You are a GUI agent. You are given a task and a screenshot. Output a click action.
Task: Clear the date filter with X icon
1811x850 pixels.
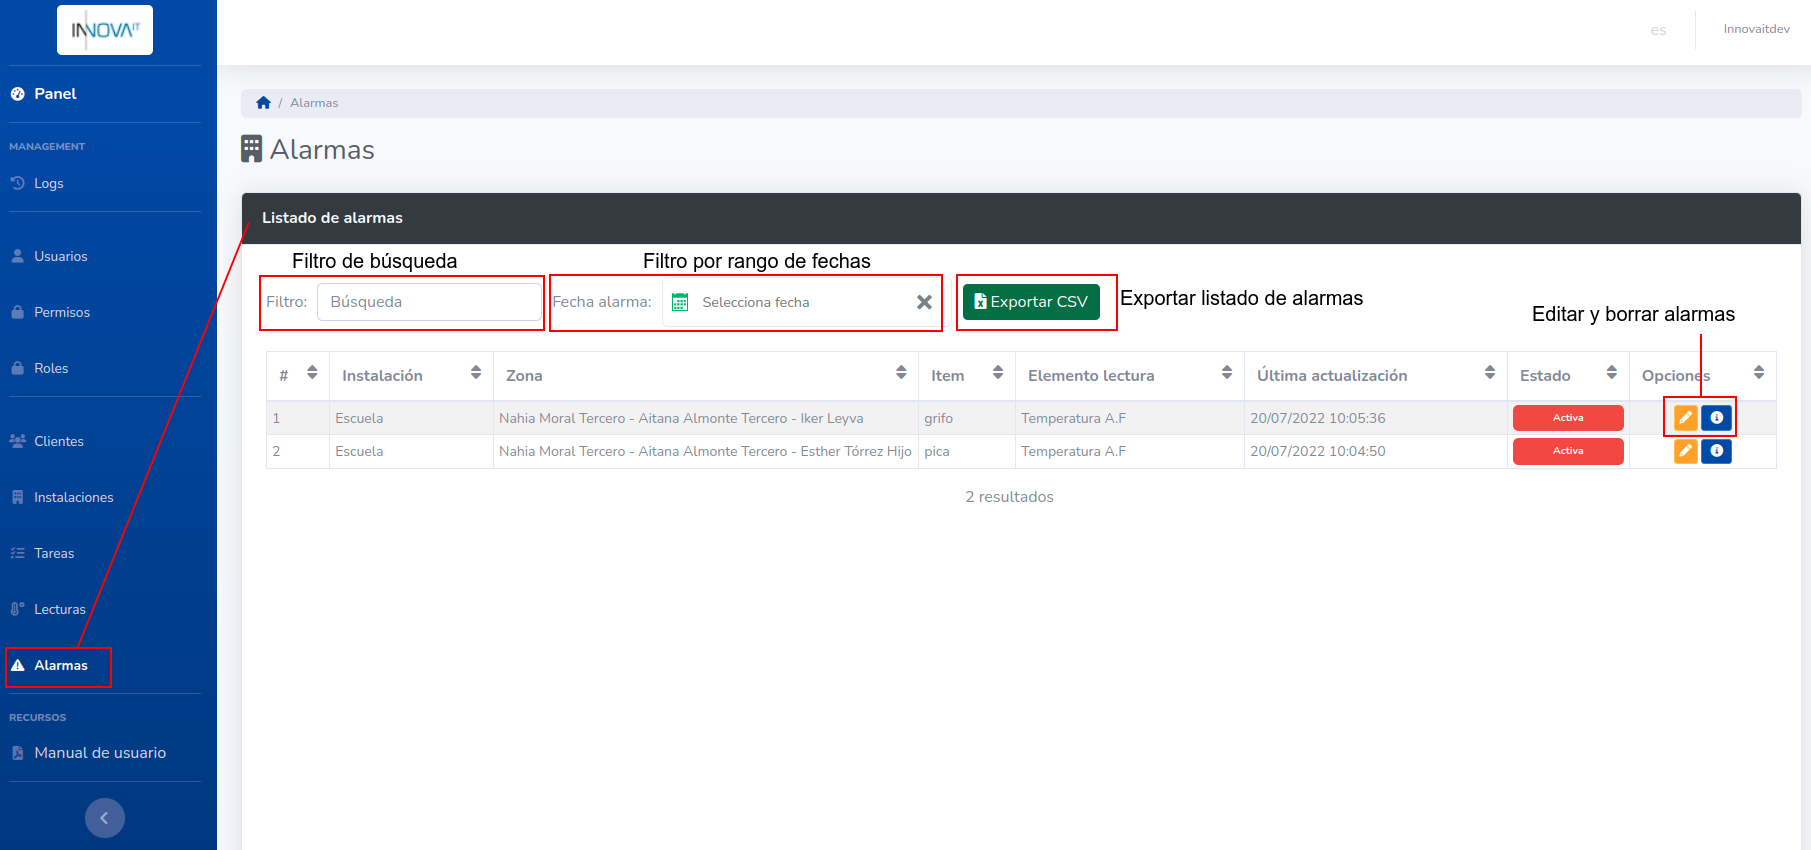(924, 302)
